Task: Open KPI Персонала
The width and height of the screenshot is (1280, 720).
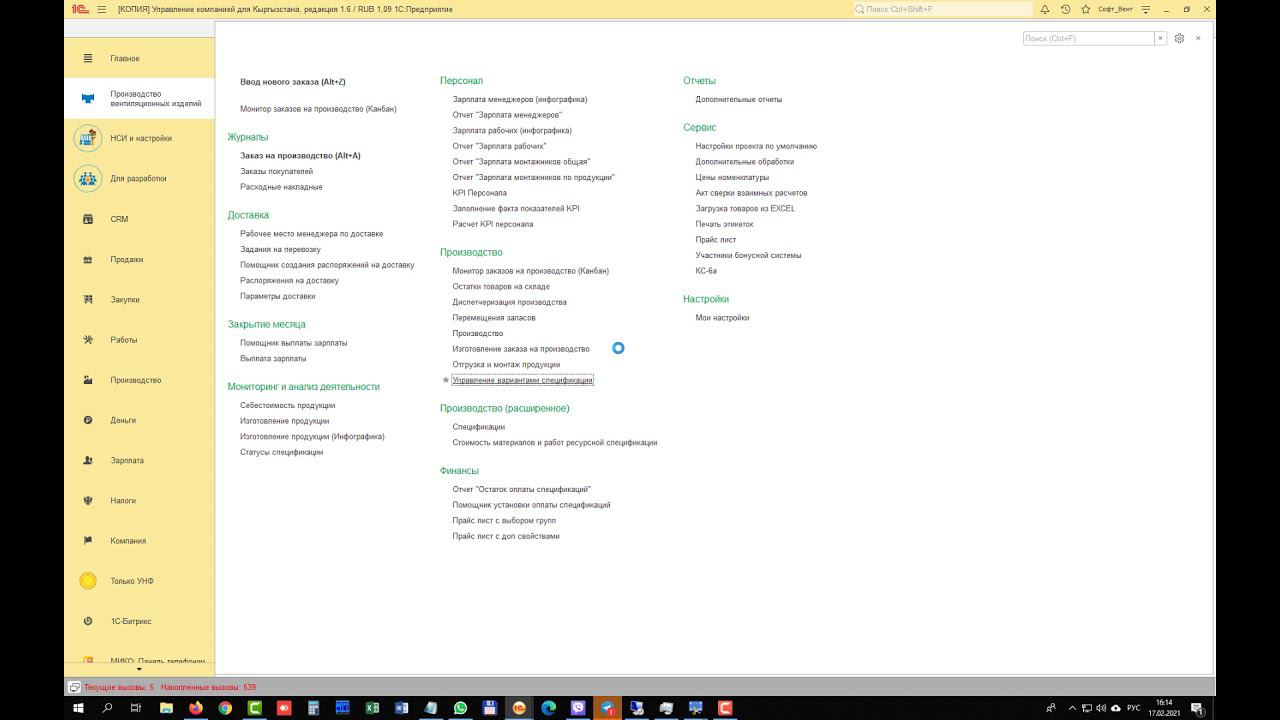Action: coord(480,193)
